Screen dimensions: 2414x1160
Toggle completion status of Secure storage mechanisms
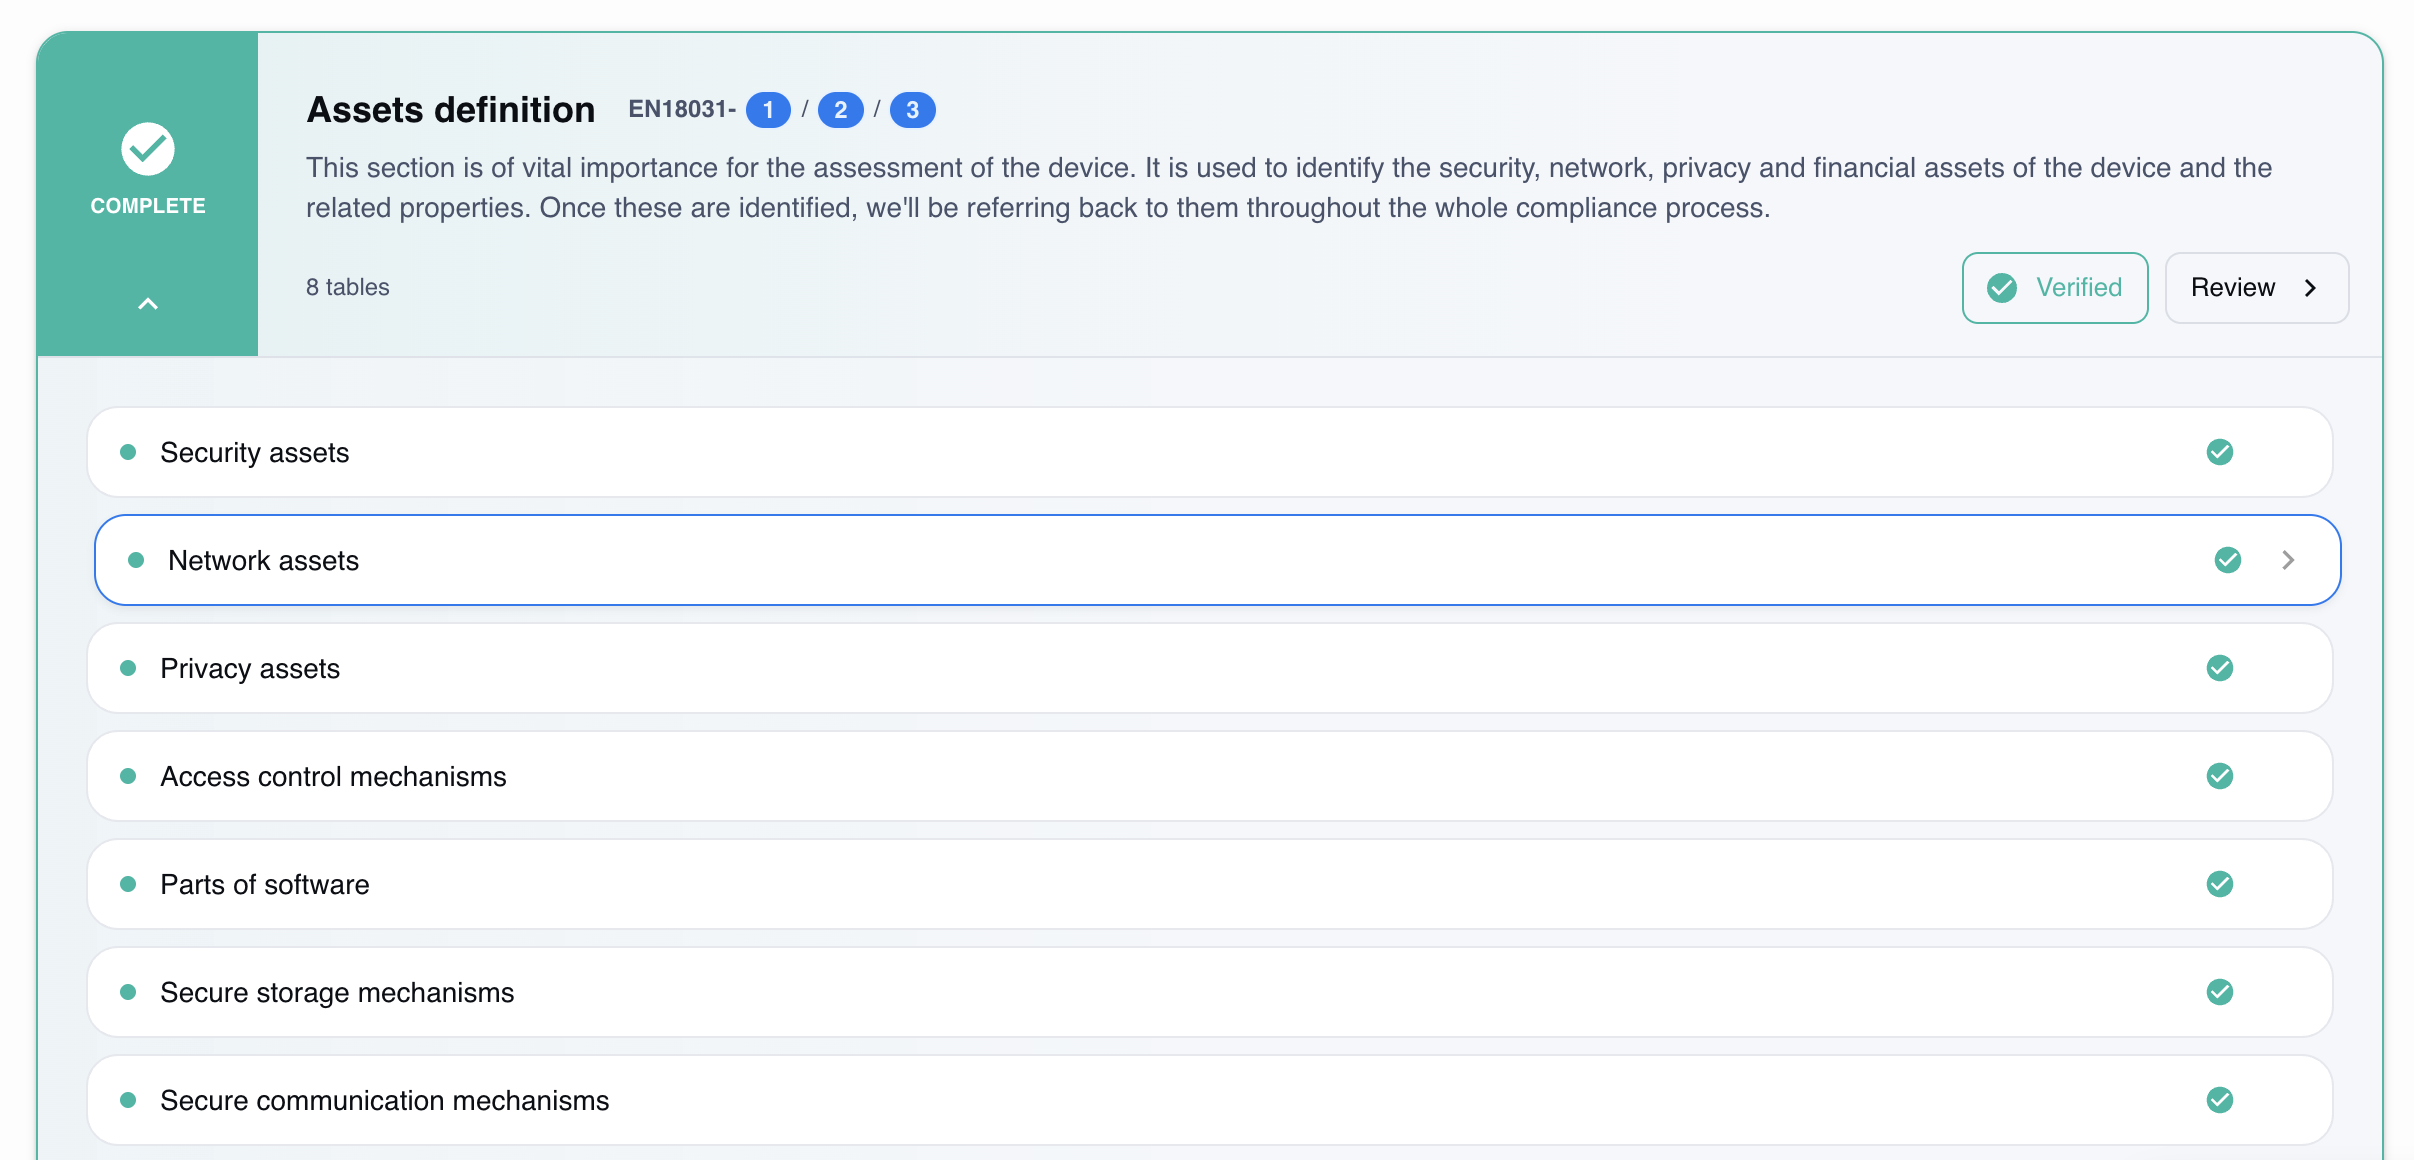click(2220, 992)
